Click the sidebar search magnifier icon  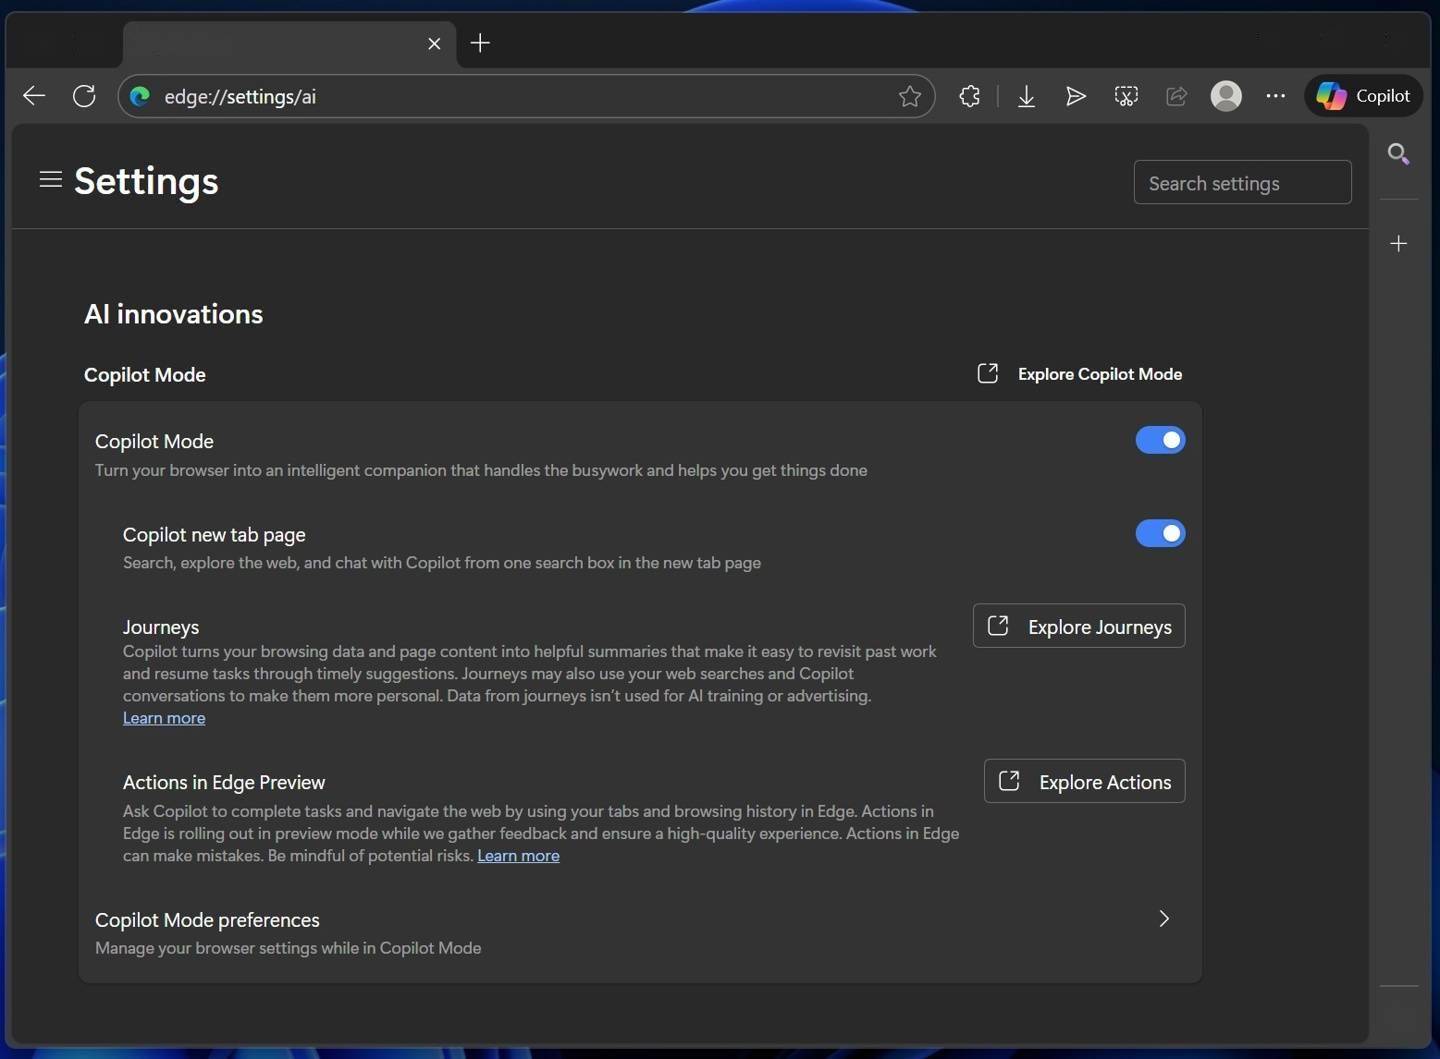(x=1398, y=154)
